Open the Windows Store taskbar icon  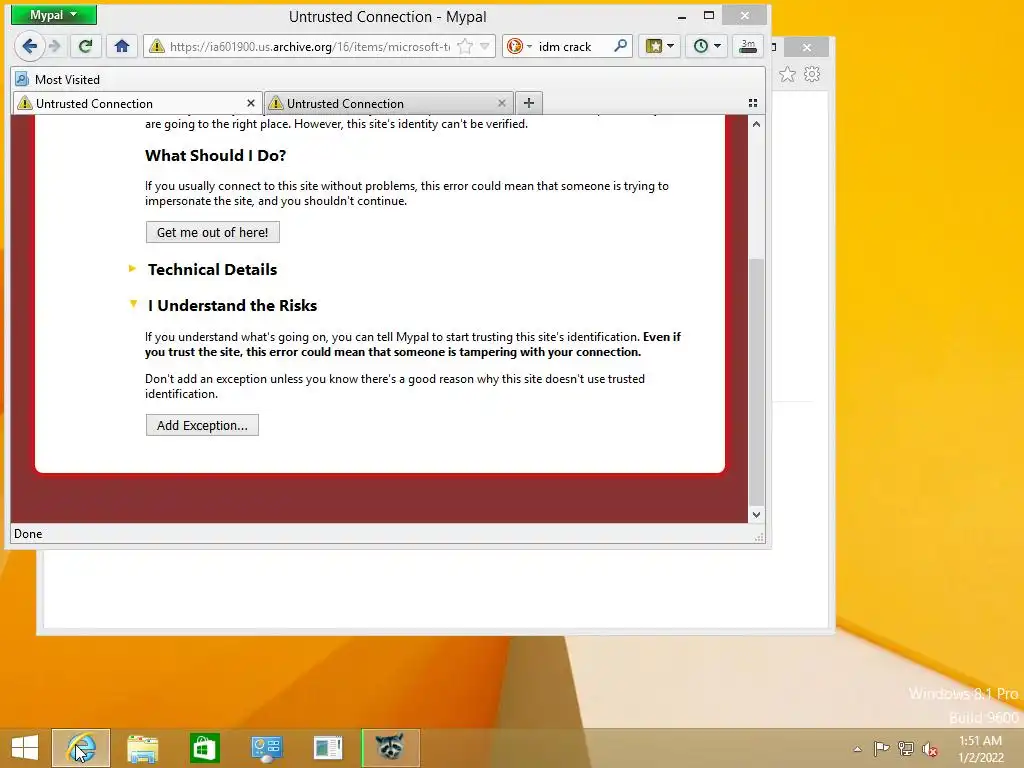pos(204,748)
